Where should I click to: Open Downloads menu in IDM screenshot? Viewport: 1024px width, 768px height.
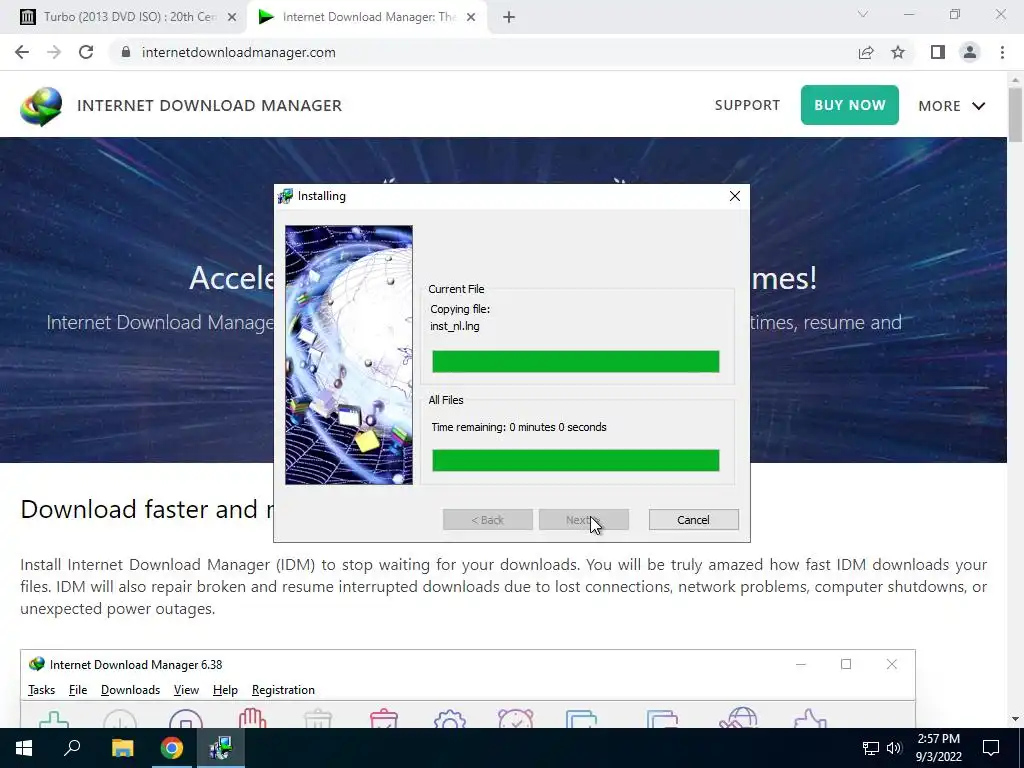131,690
